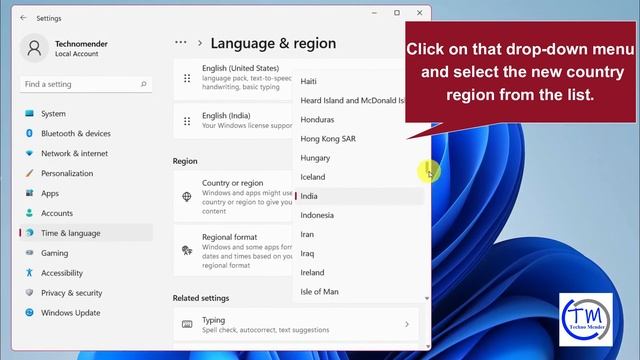Choose Ireland from the list
The width and height of the screenshot is (640, 360).
[x=312, y=273]
